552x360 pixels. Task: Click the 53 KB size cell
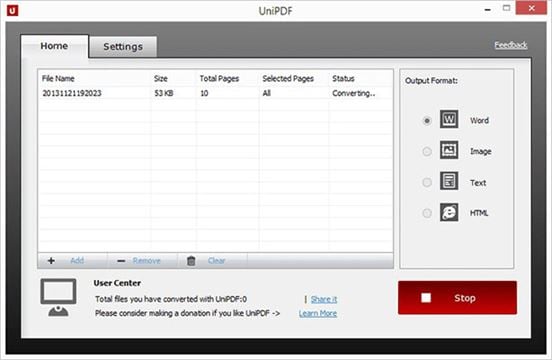point(164,93)
